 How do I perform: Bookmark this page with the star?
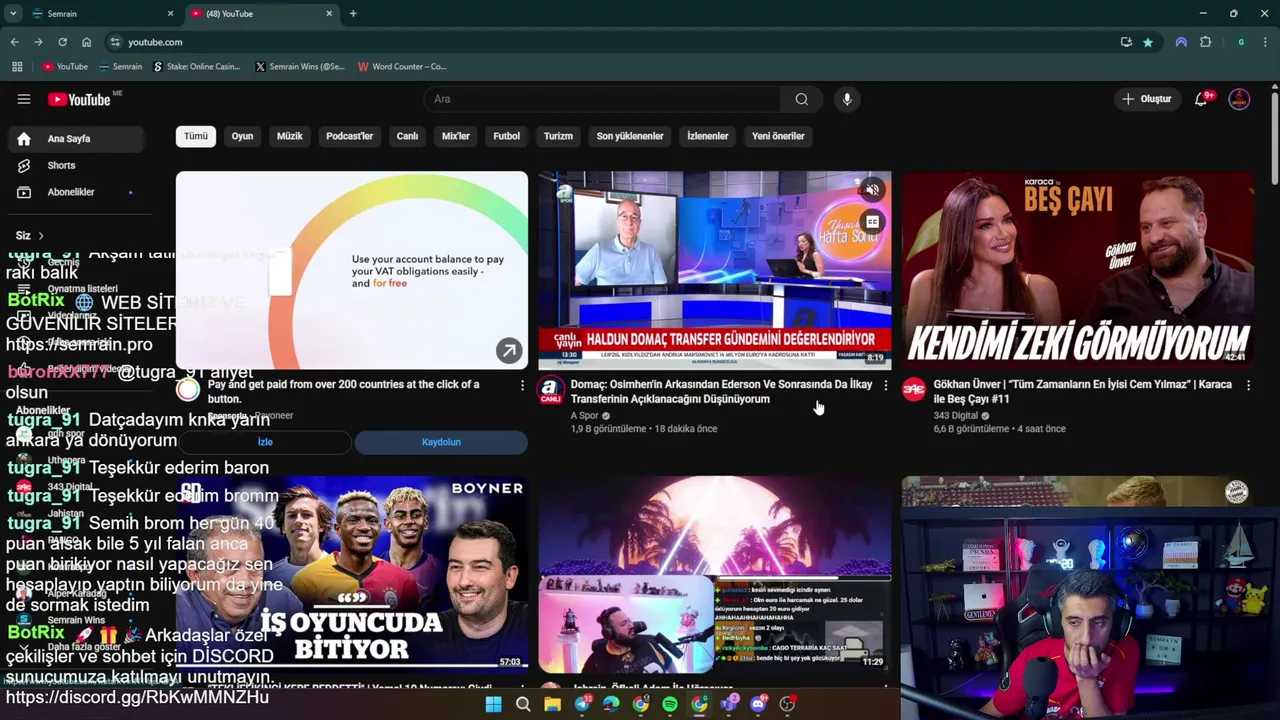(1148, 42)
